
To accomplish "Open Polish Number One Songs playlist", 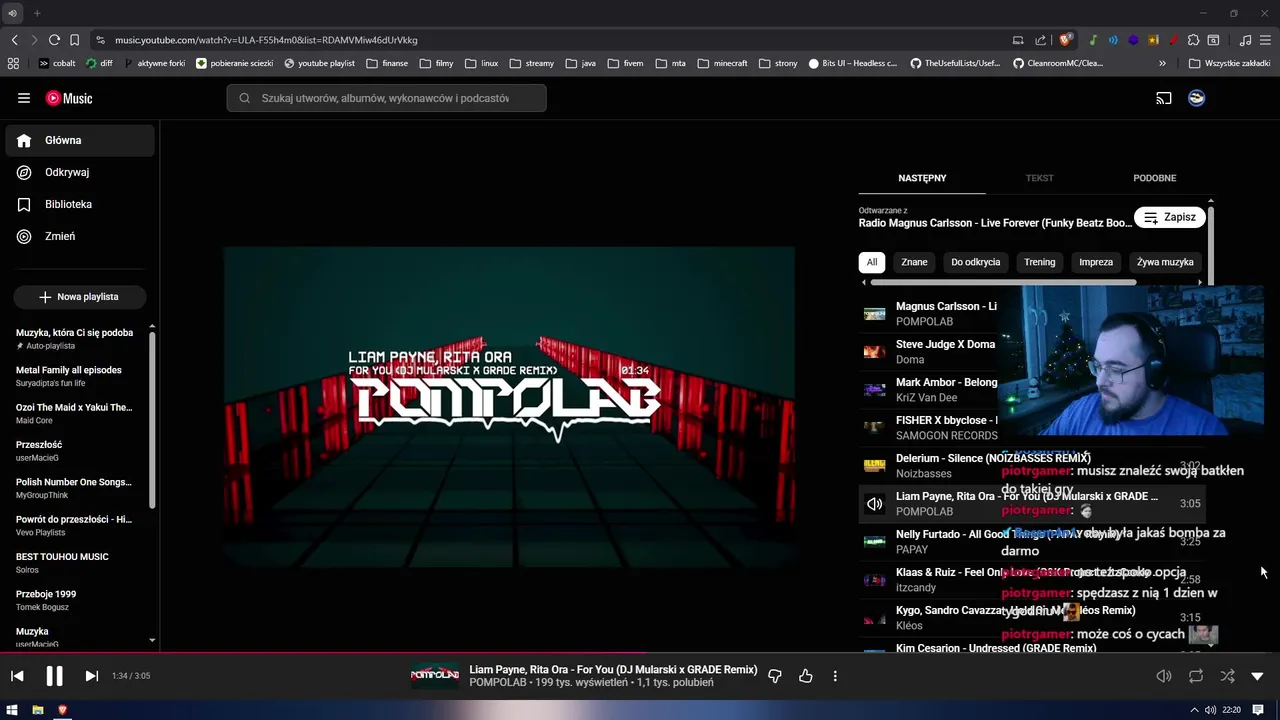I will click(75, 488).
